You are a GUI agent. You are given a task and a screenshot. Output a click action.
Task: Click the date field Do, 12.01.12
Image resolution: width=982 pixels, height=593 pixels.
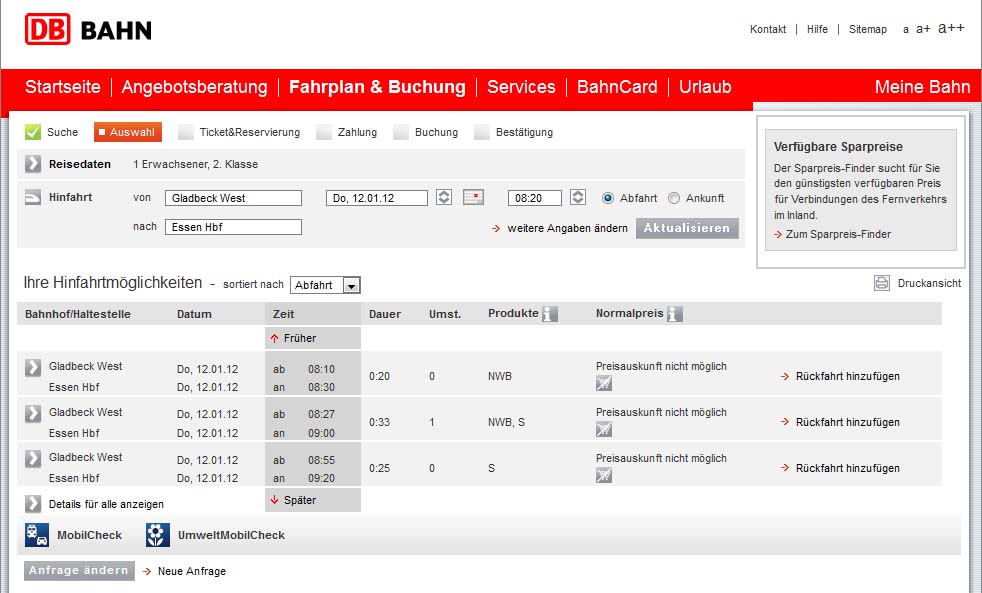[376, 198]
